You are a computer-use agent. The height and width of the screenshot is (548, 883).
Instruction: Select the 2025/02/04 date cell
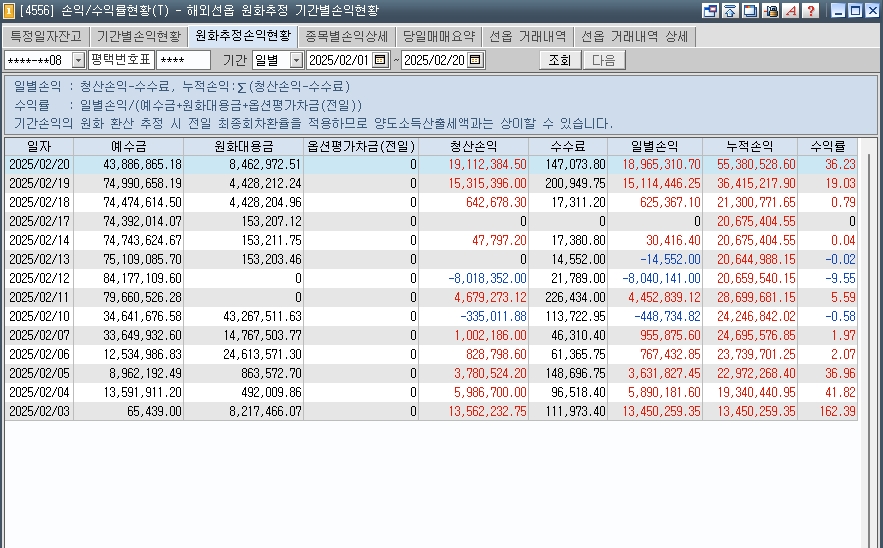point(39,393)
